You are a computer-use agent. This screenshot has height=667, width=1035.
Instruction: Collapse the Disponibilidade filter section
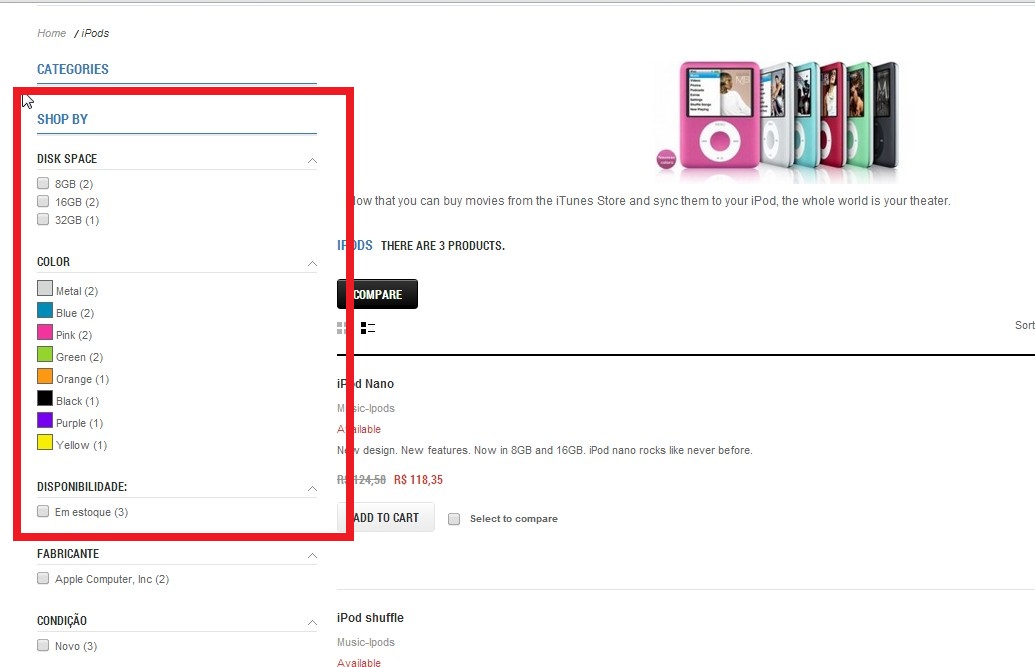coord(312,489)
